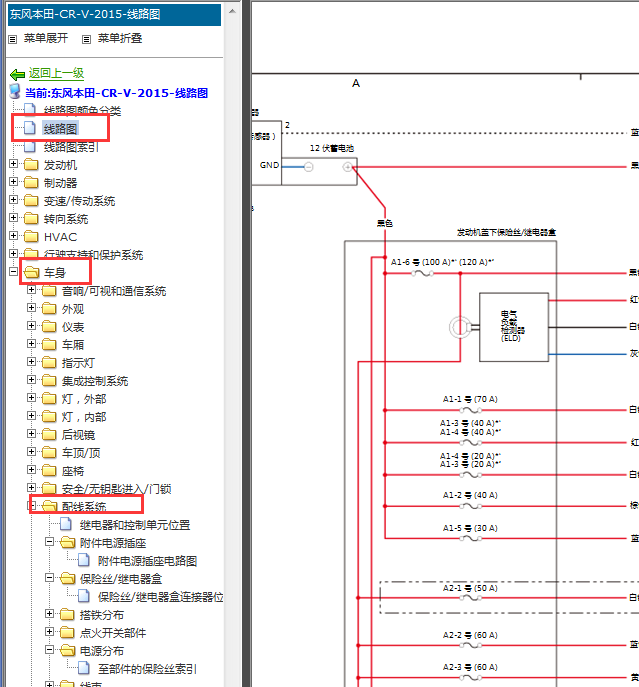Click the 发动机 folder icon
The height and width of the screenshot is (687, 639).
pyautogui.click(x=31, y=164)
